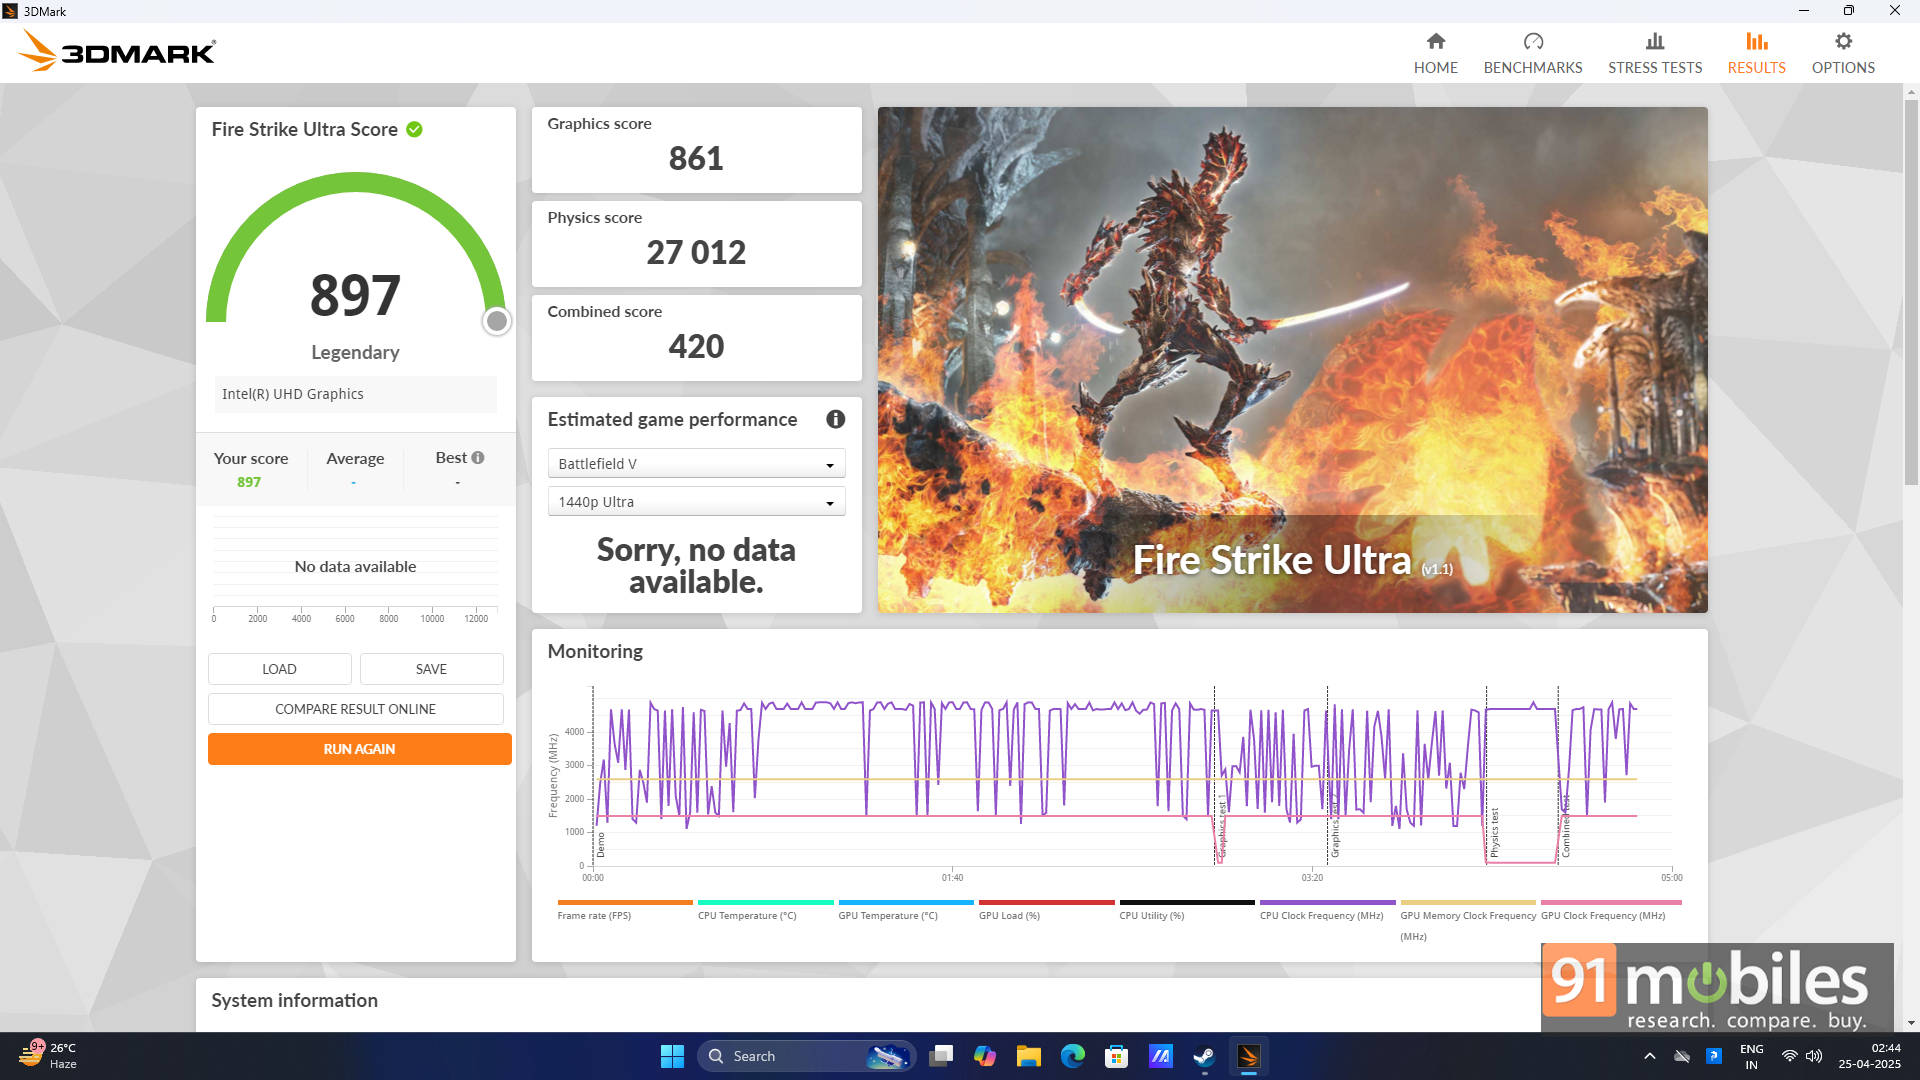This screenshot has width=1920, height=1080.
Task: Click the Windows taskbar Search box
Action: point(806,1056)
